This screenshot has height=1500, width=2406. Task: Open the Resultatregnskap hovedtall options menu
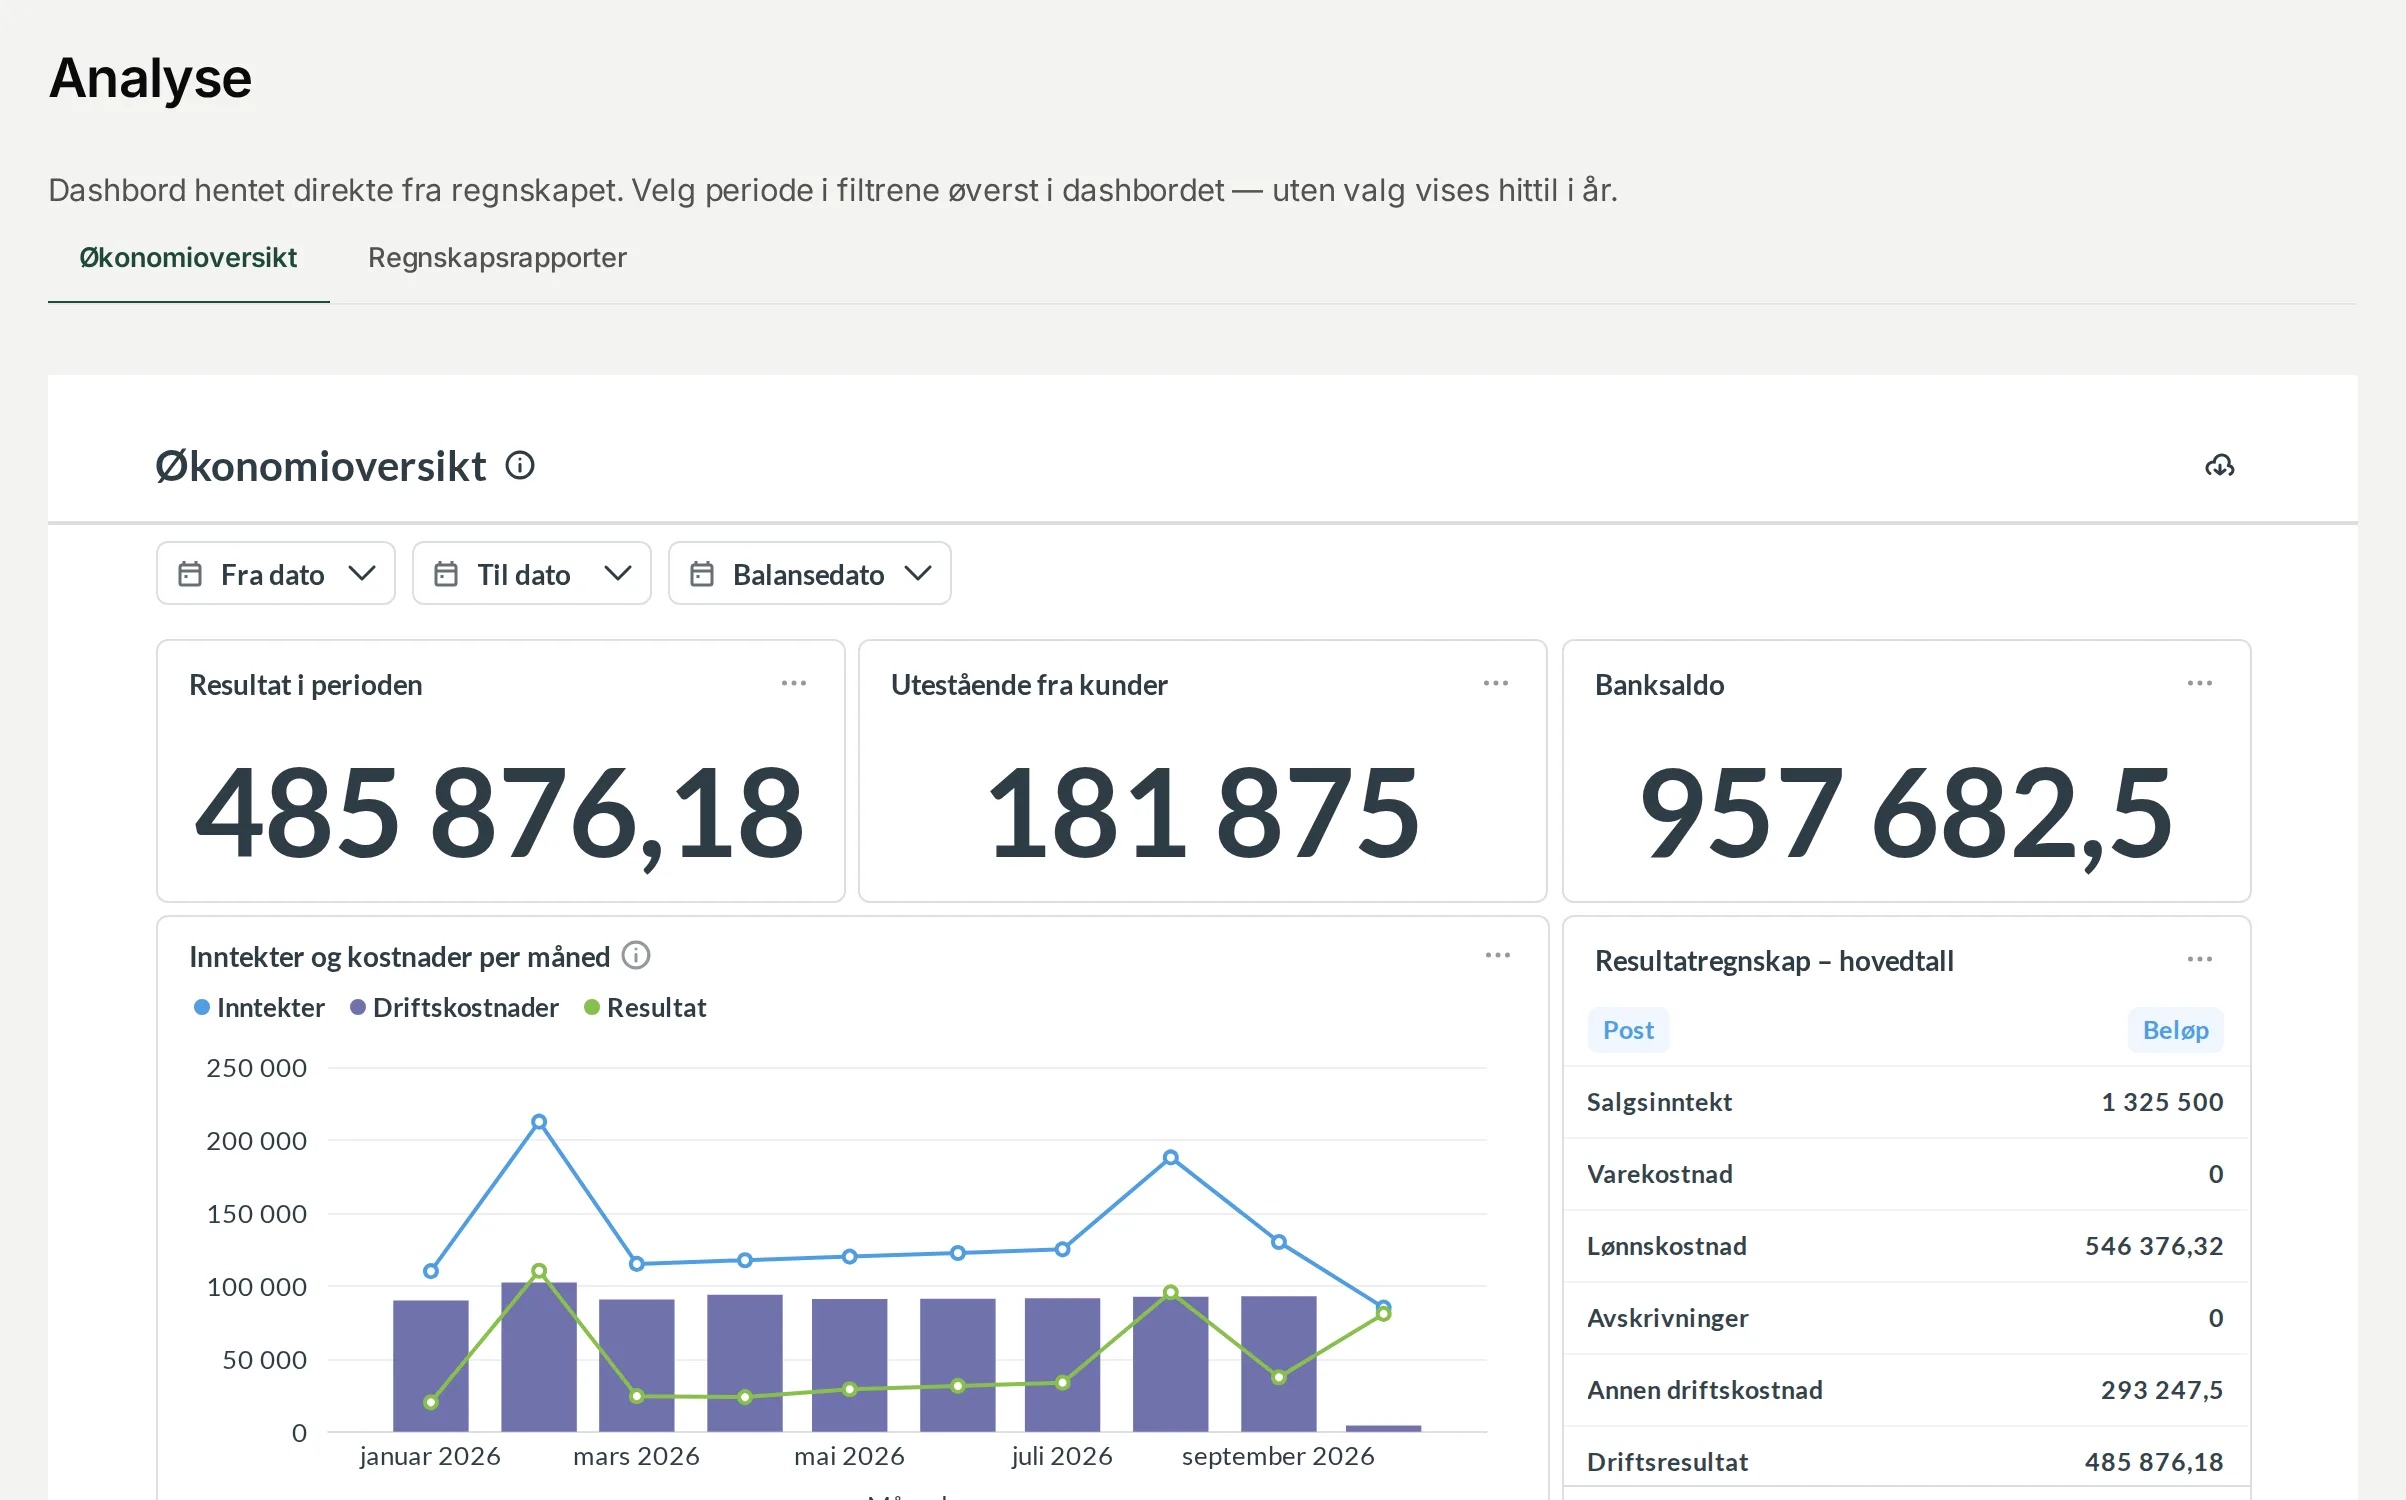2200,959
